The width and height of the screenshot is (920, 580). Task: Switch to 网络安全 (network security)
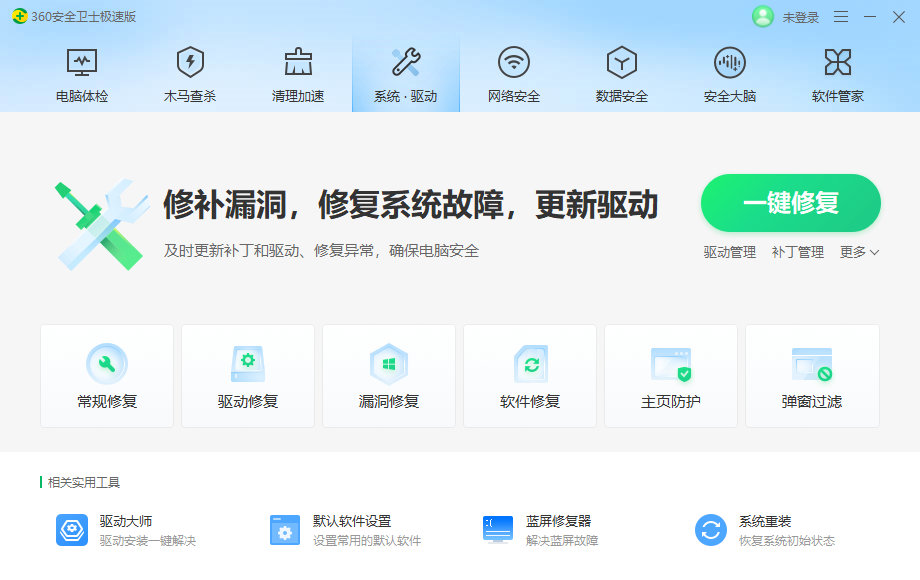click(512, 70)
